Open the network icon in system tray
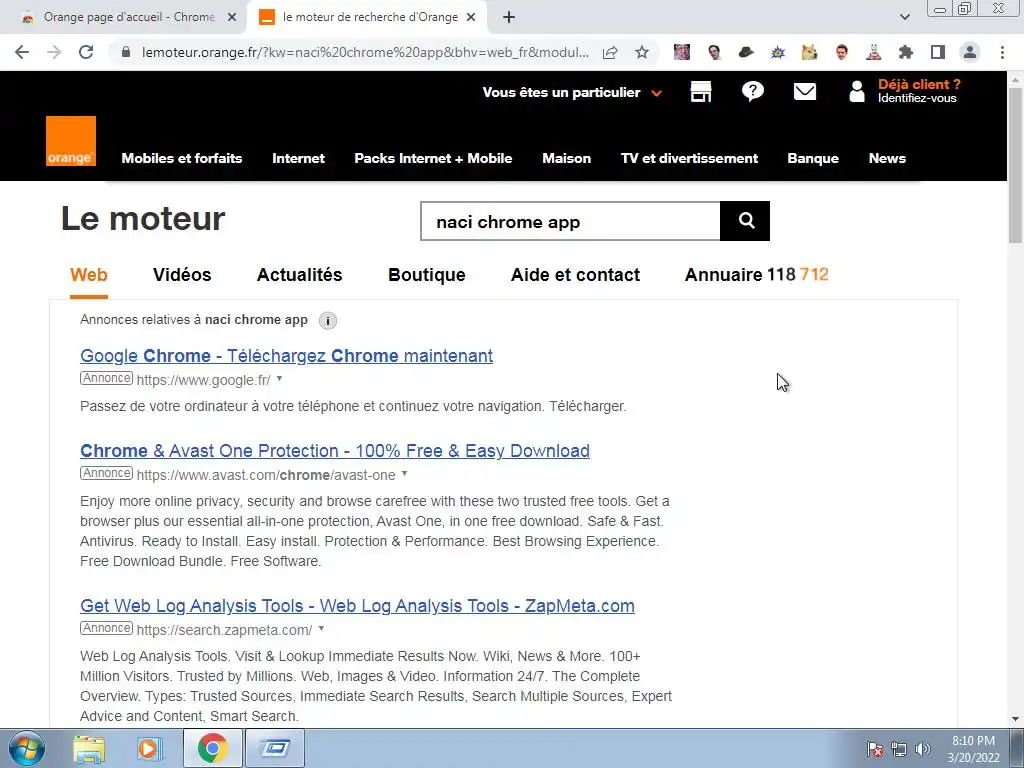The height and width of the screenshot is (768, 1024). point(899,749)
